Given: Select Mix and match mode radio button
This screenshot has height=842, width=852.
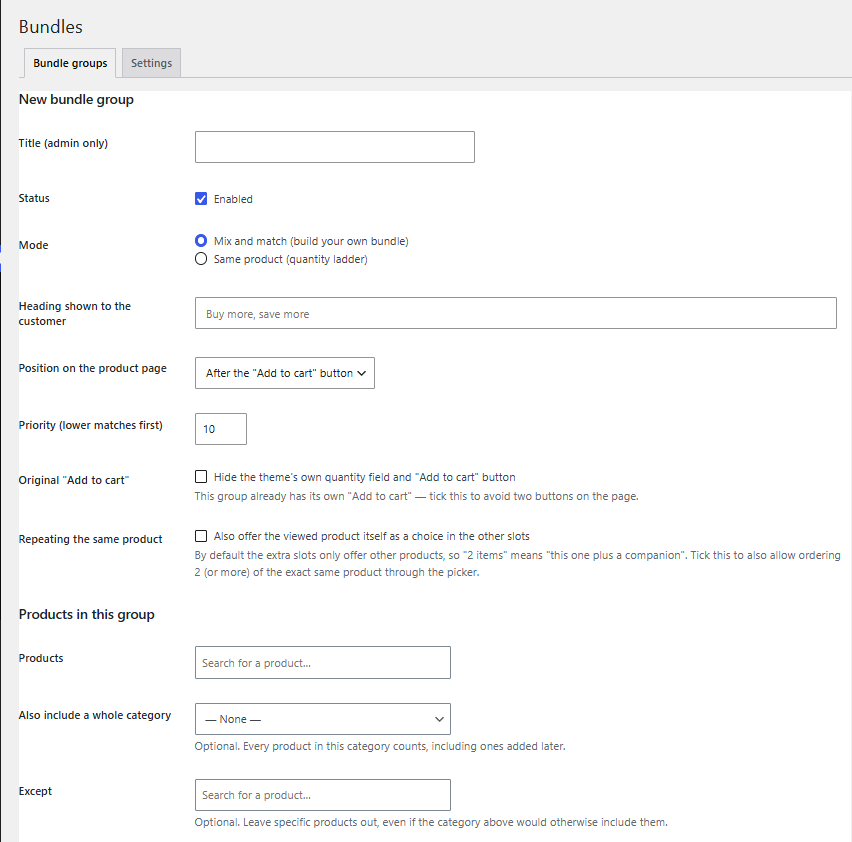Looking at the screenshot, I should tap(201, 241).
